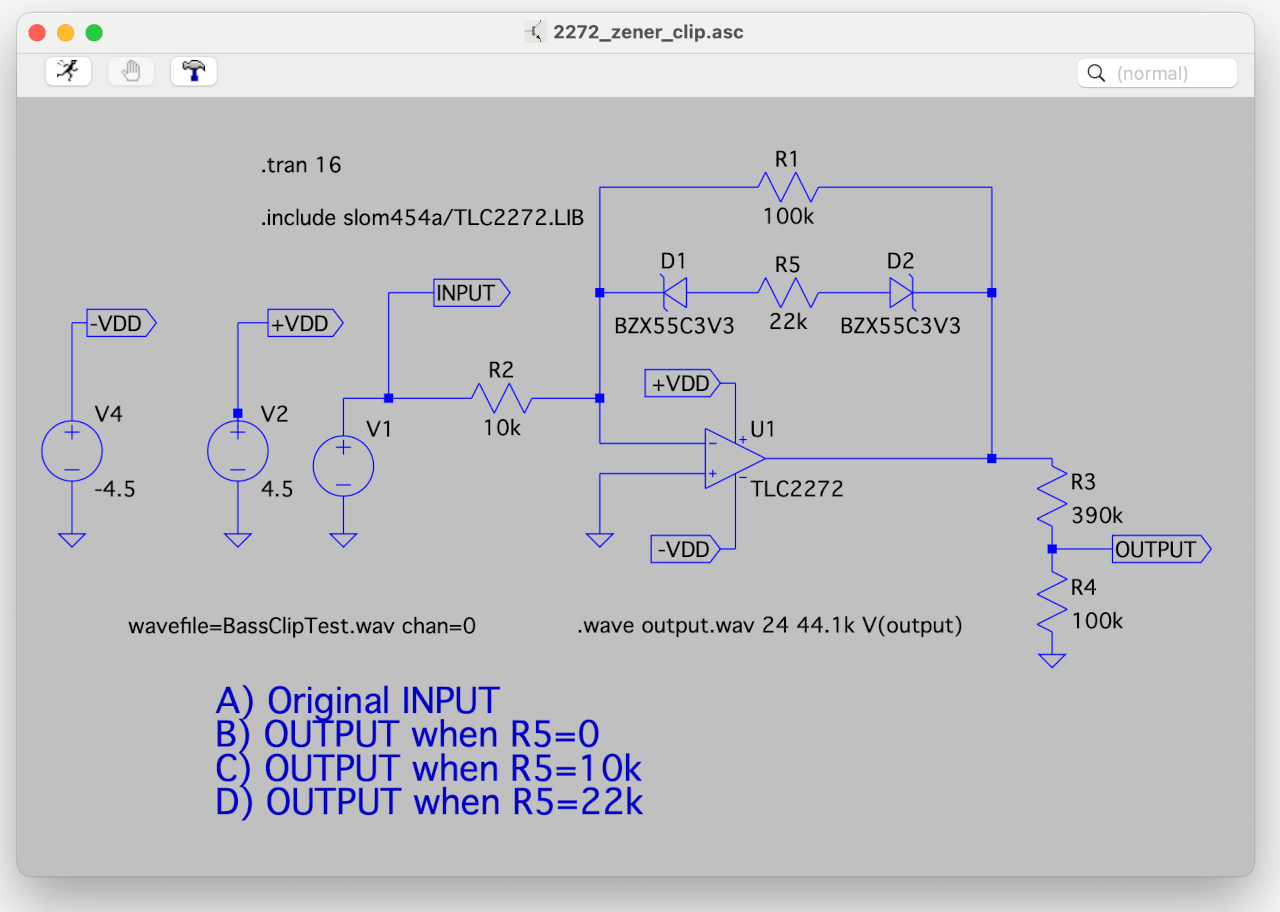Viewport: 1280px width, 912px height.
Task: Click R3 value 390k
Action: pyautogui.click(x=1097, y=516)
